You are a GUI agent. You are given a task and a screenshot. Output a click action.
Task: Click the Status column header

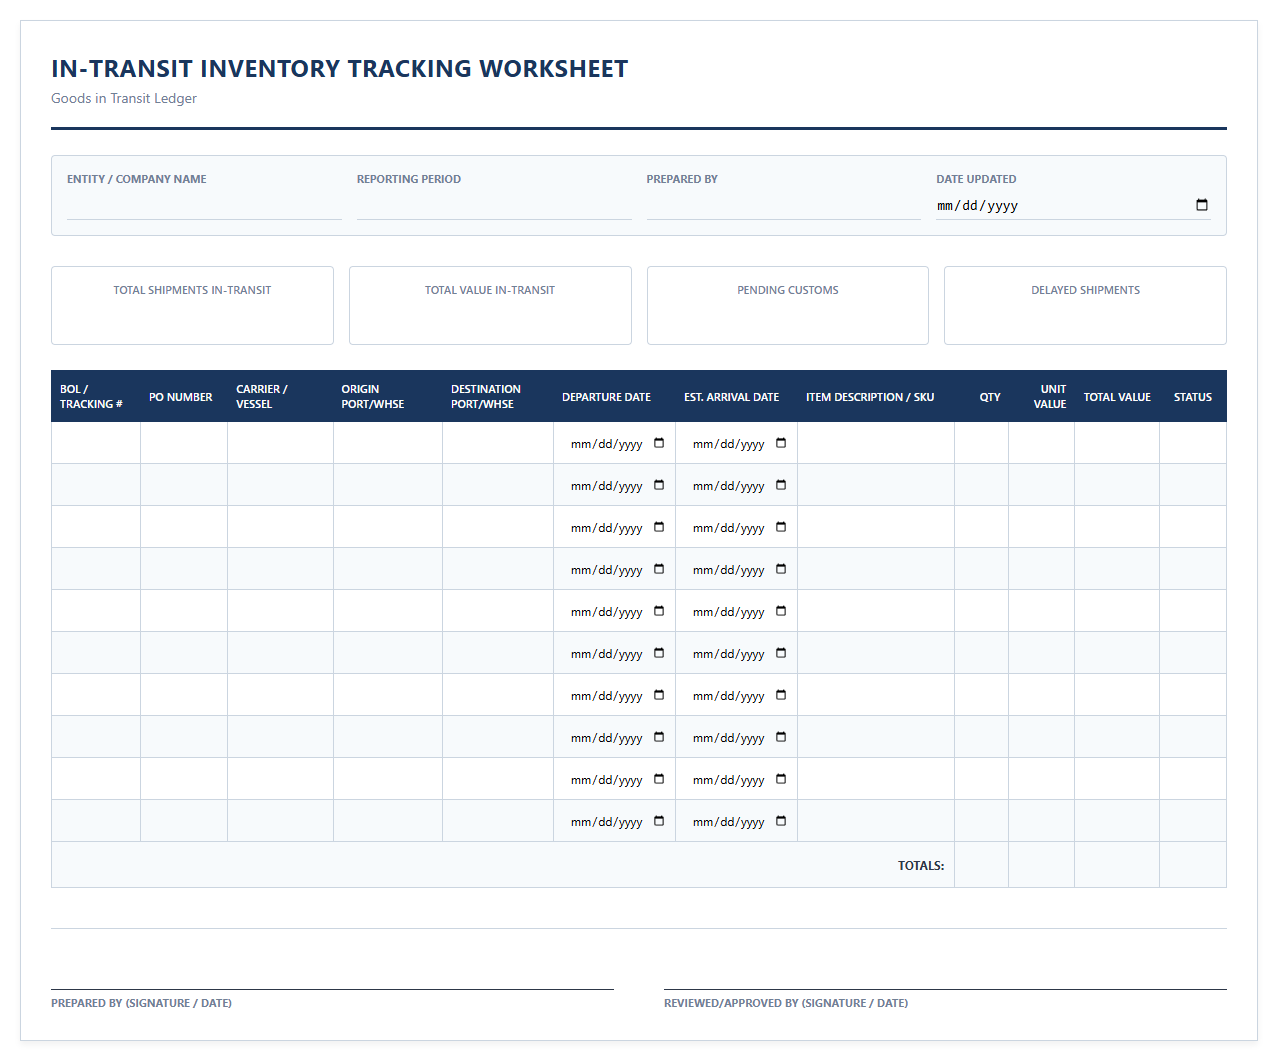point(1193,397)
